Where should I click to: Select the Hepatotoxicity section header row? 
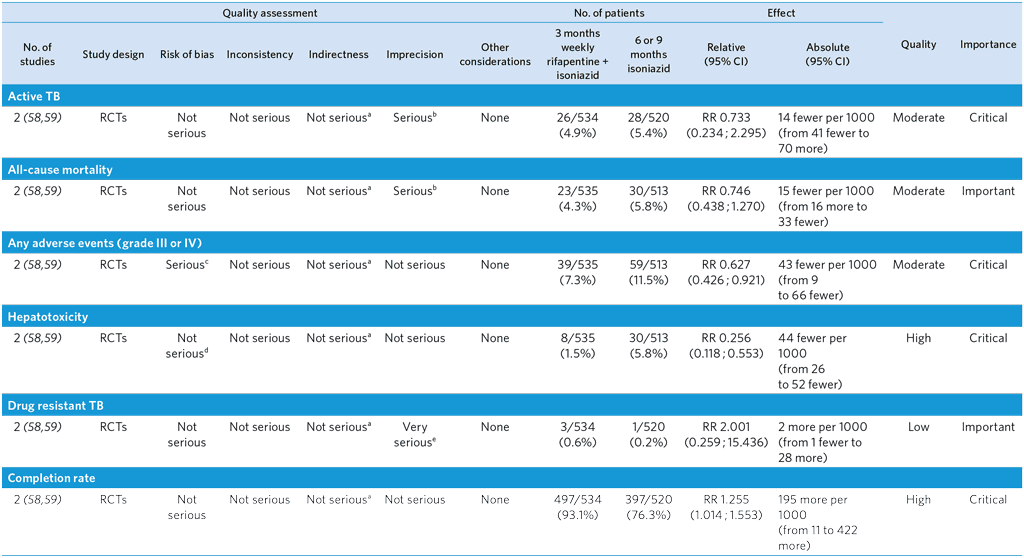47,316
